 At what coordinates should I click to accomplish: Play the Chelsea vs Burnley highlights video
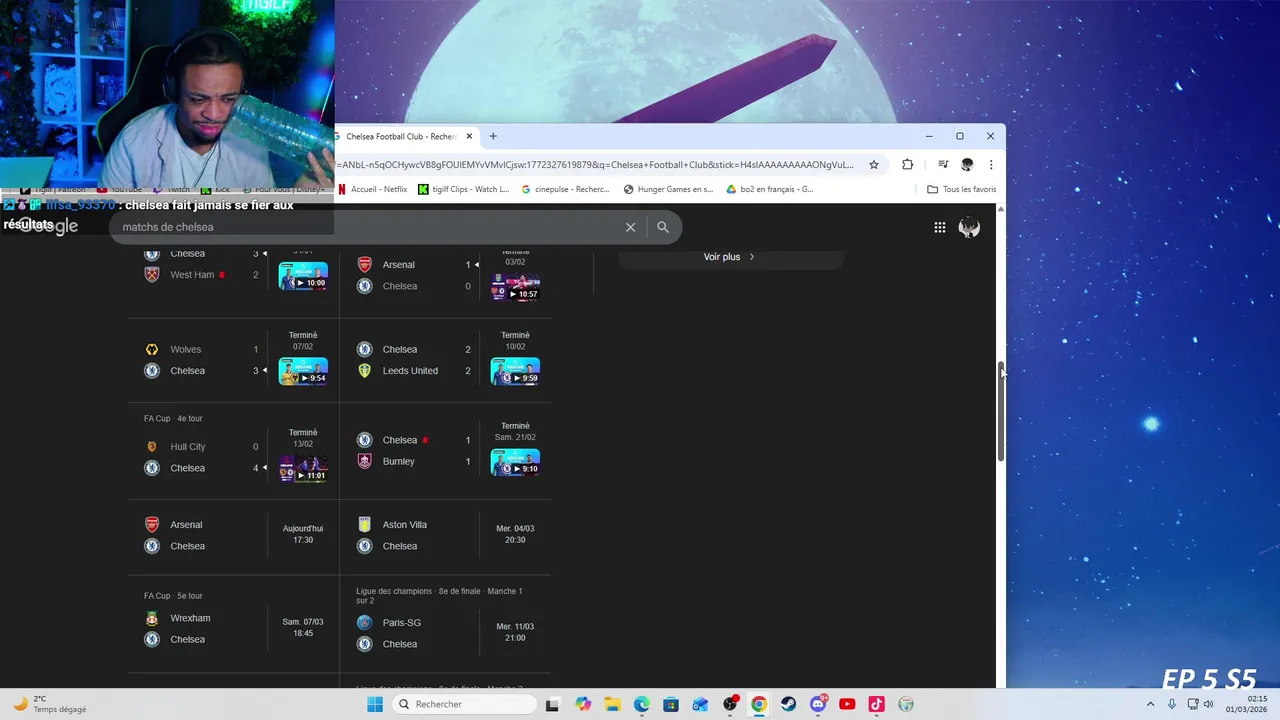[x=516, y=462]
